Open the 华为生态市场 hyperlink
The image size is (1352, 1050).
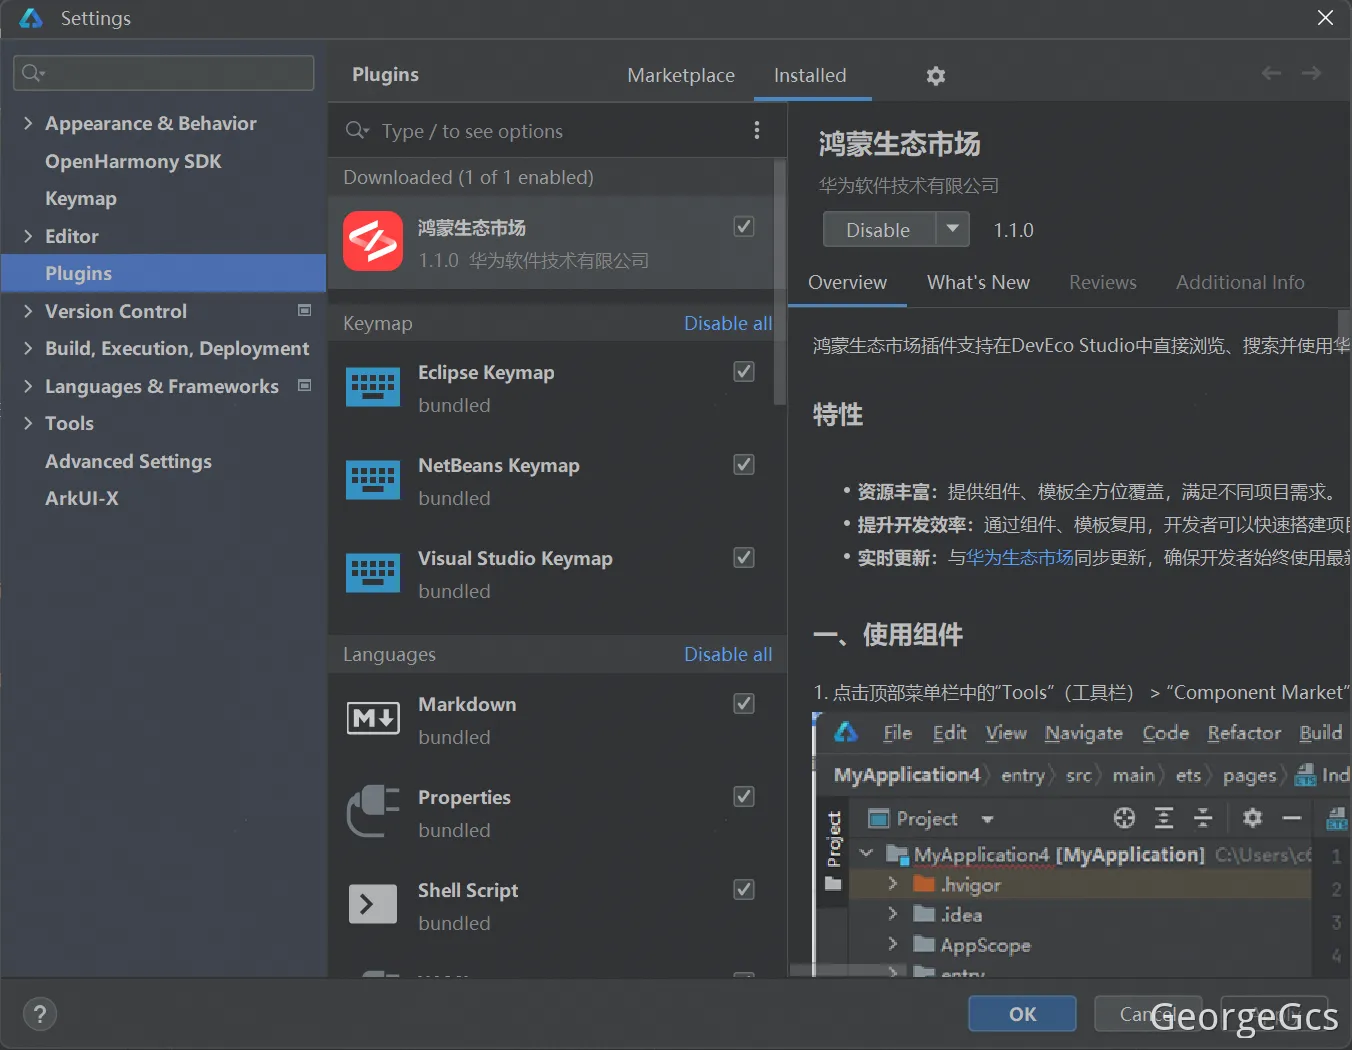point(1020,557)
